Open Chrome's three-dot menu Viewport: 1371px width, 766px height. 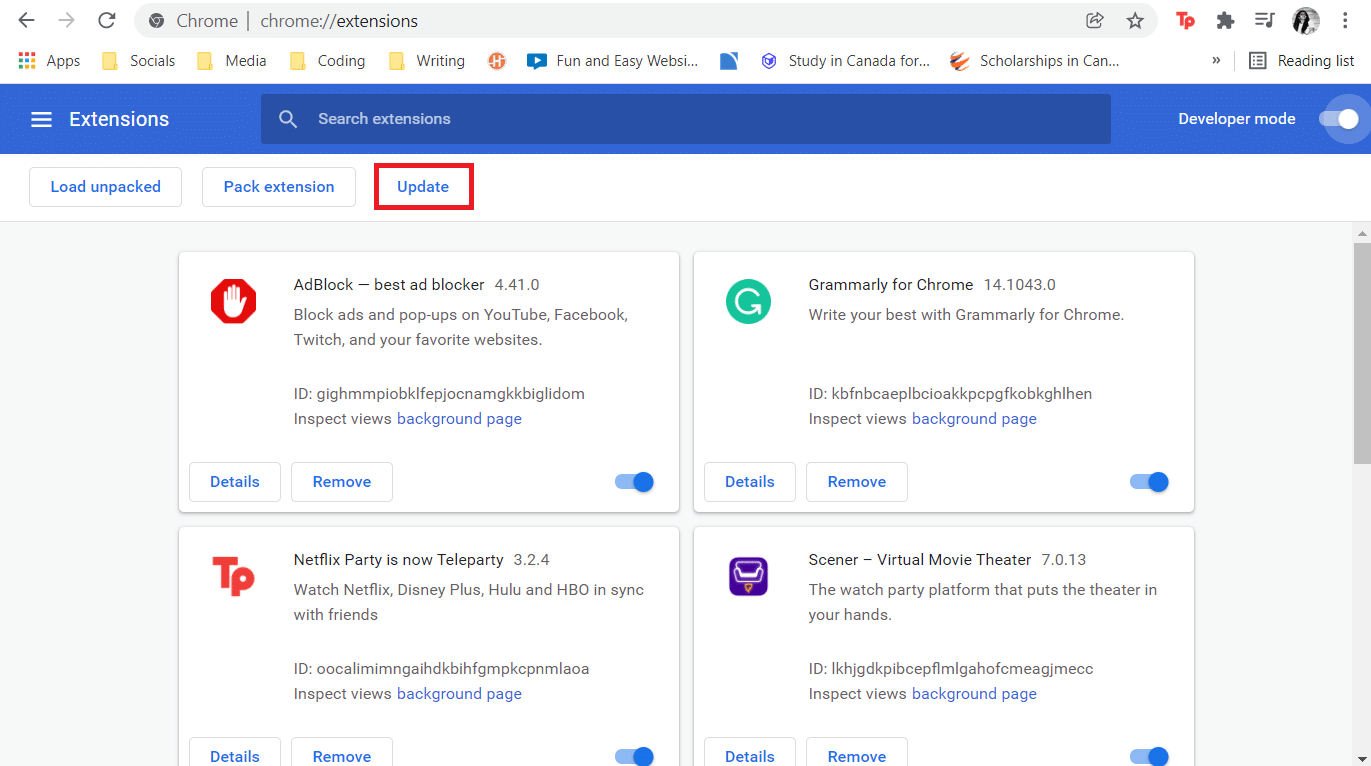(1345, 21)
